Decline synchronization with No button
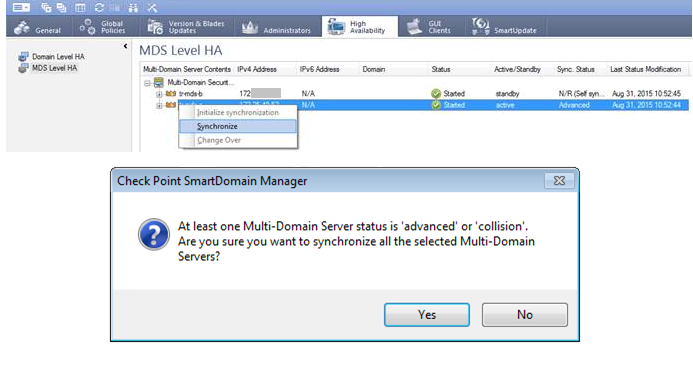Screen dimensions: 693x367 tap(525, 315)
